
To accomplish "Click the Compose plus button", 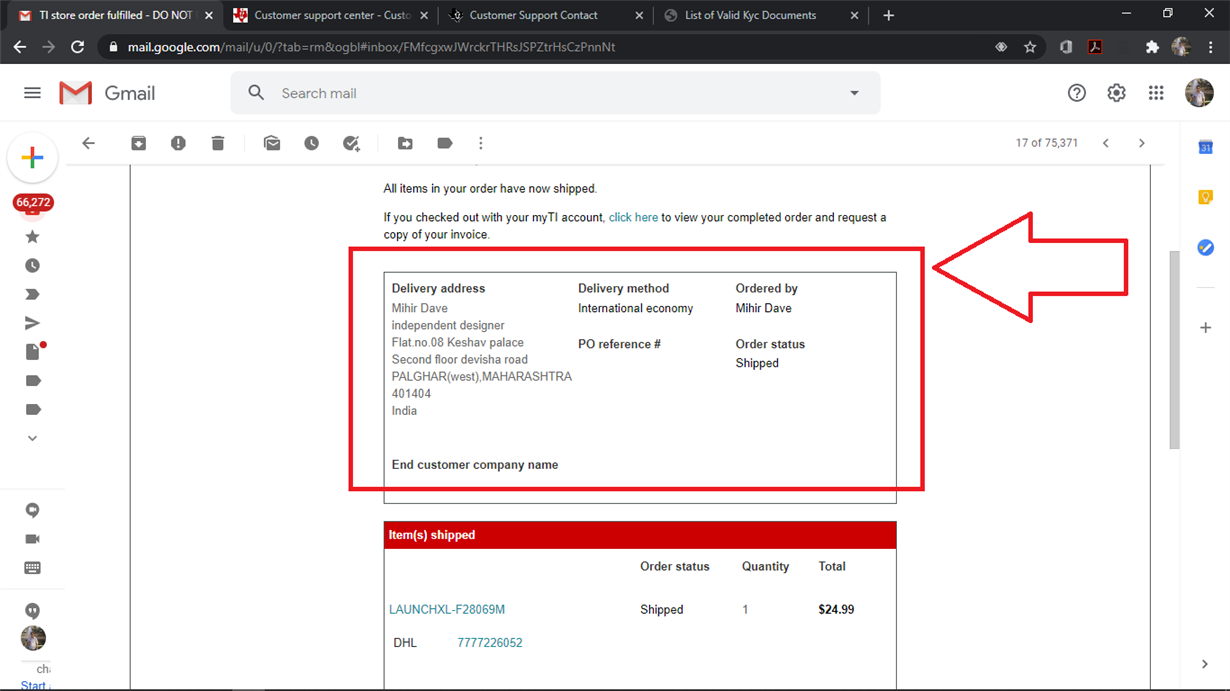I will 32,158.
